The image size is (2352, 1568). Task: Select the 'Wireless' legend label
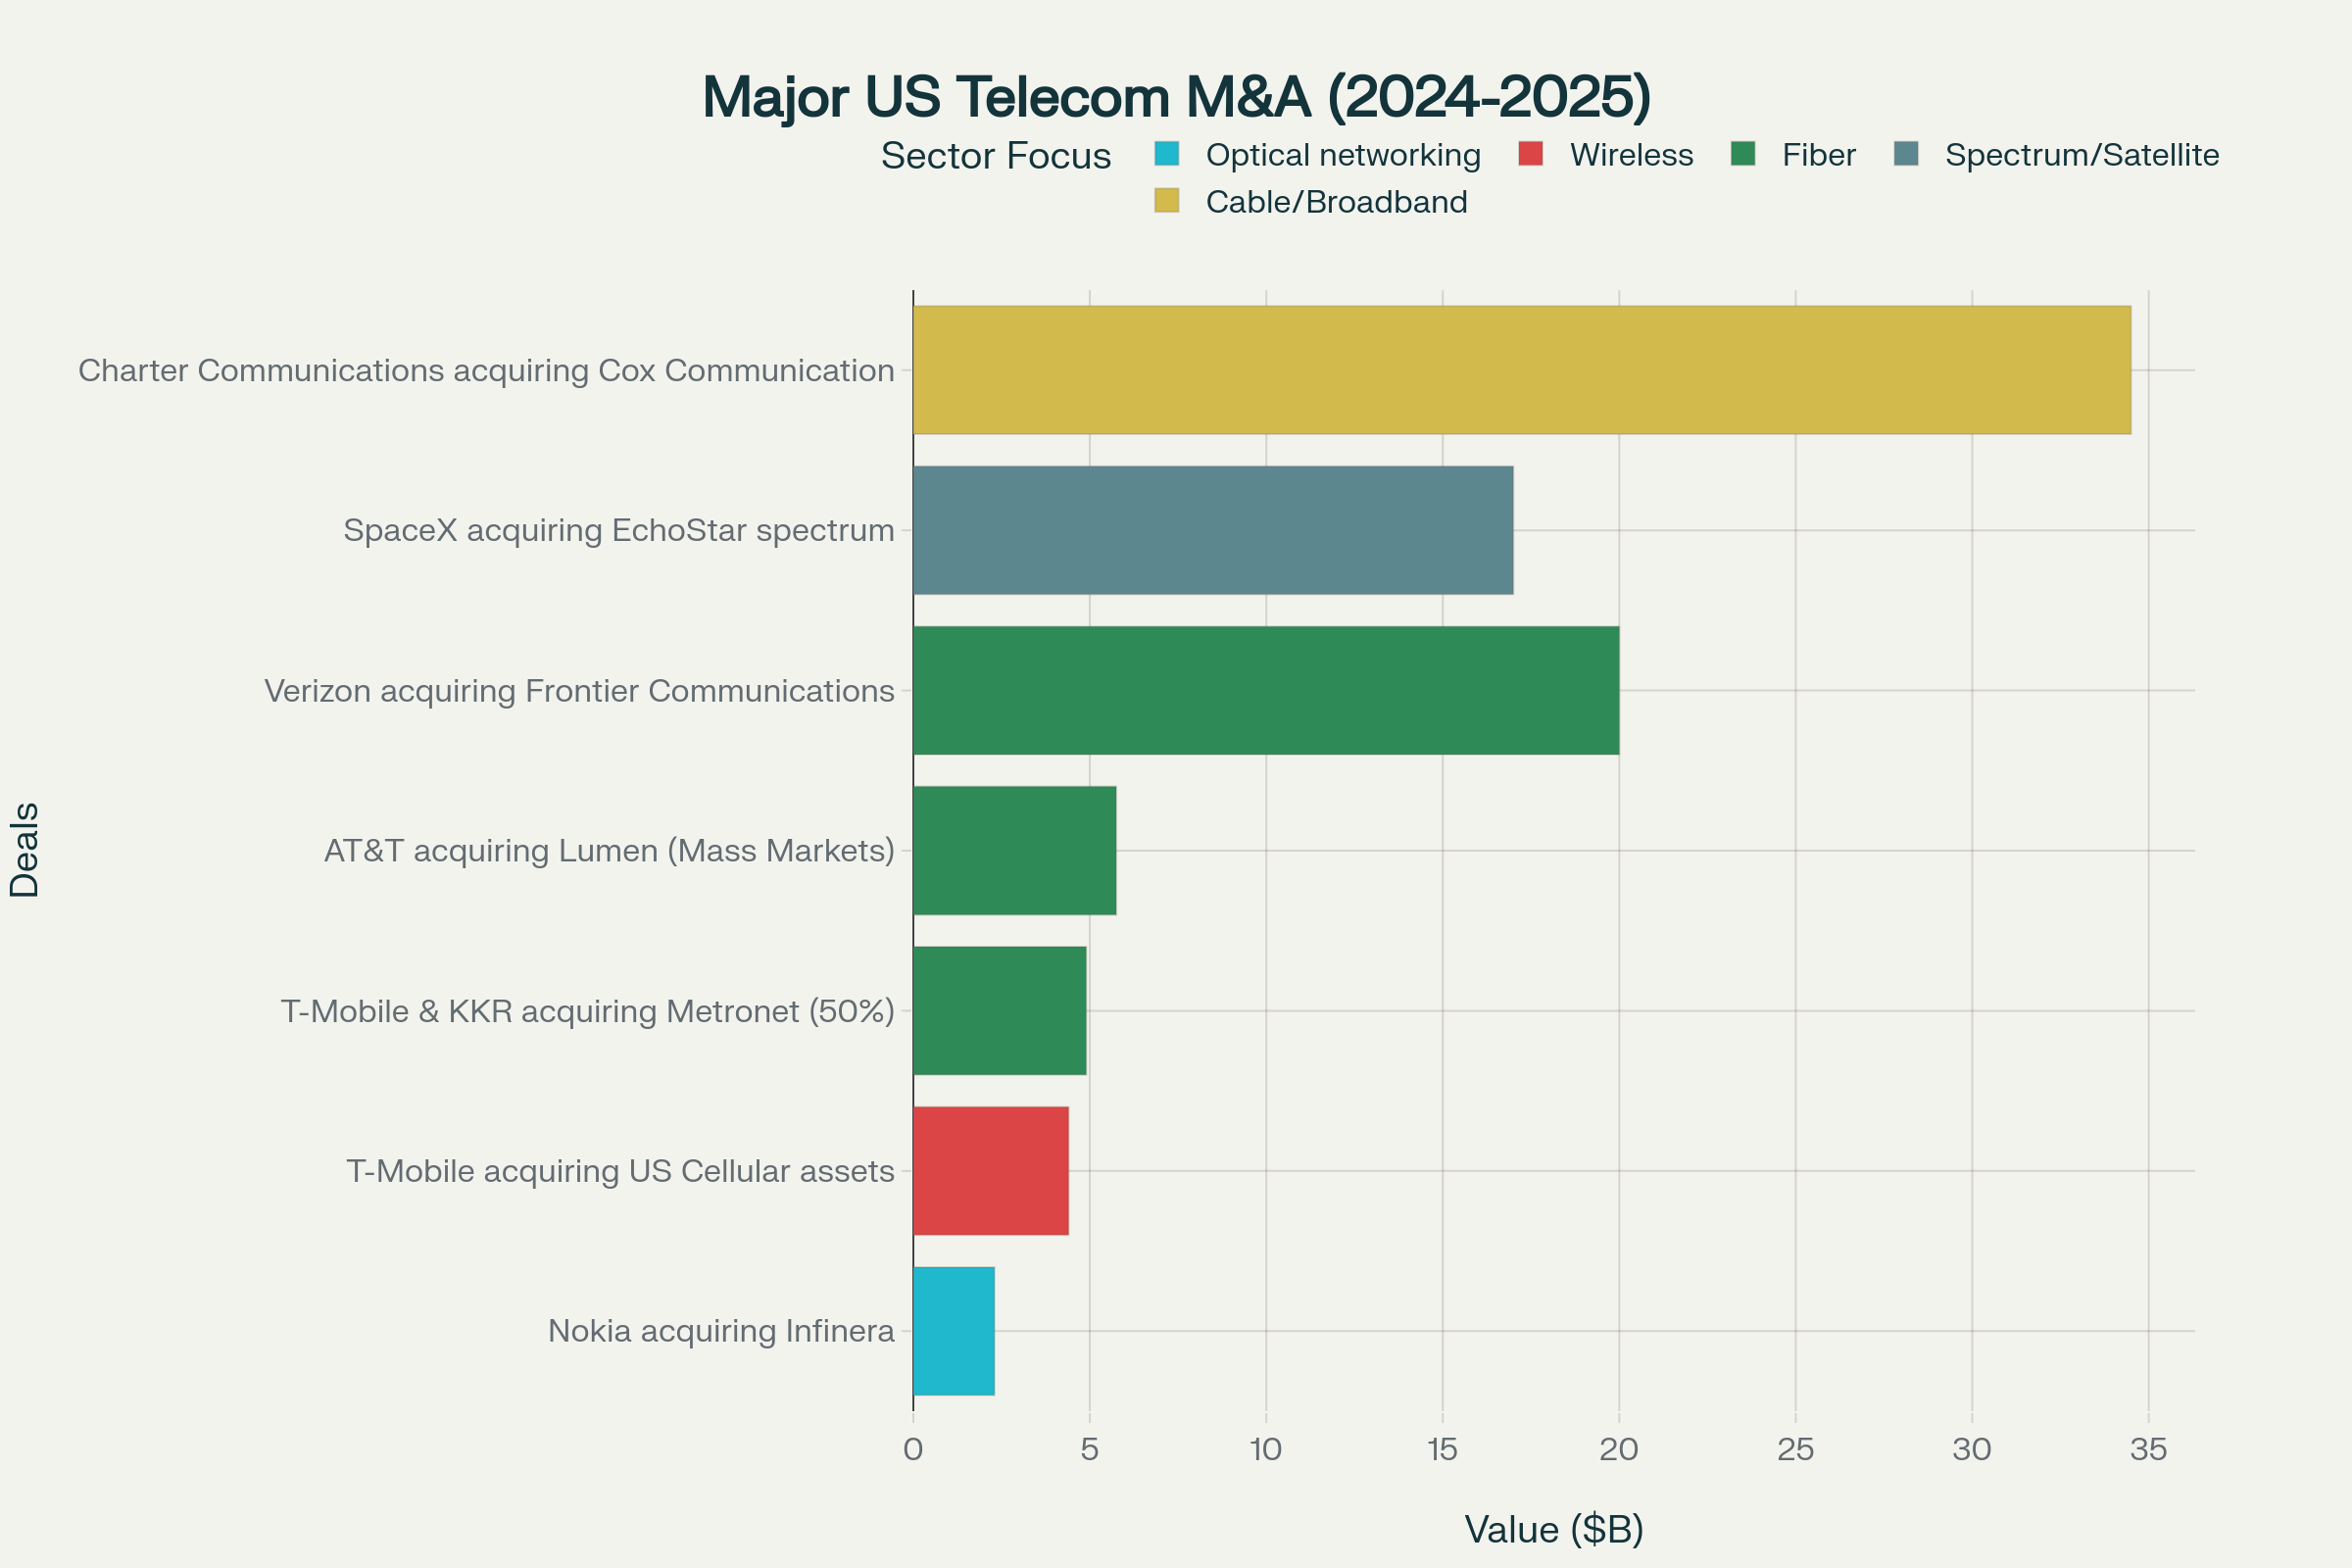point(1631,155)
